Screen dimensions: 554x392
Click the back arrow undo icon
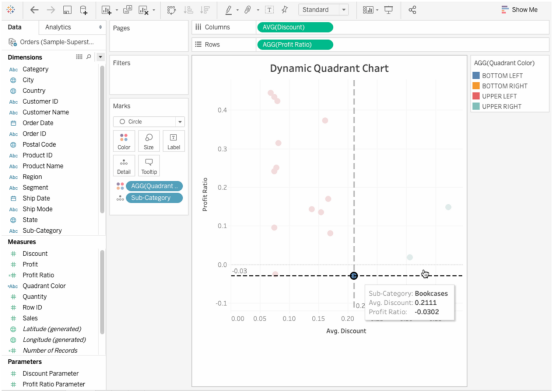pyautogui.click(x=34, y=10)
